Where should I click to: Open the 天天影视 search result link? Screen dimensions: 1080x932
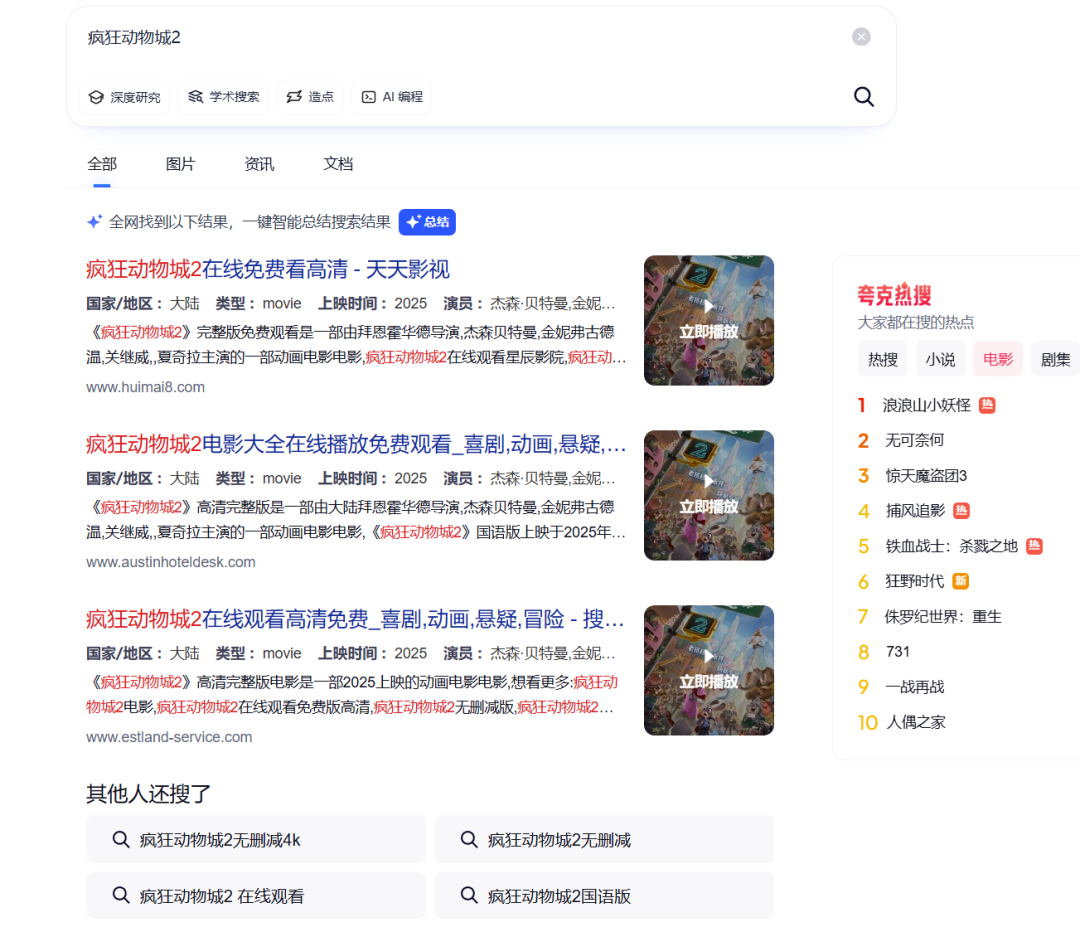[350, 270]
